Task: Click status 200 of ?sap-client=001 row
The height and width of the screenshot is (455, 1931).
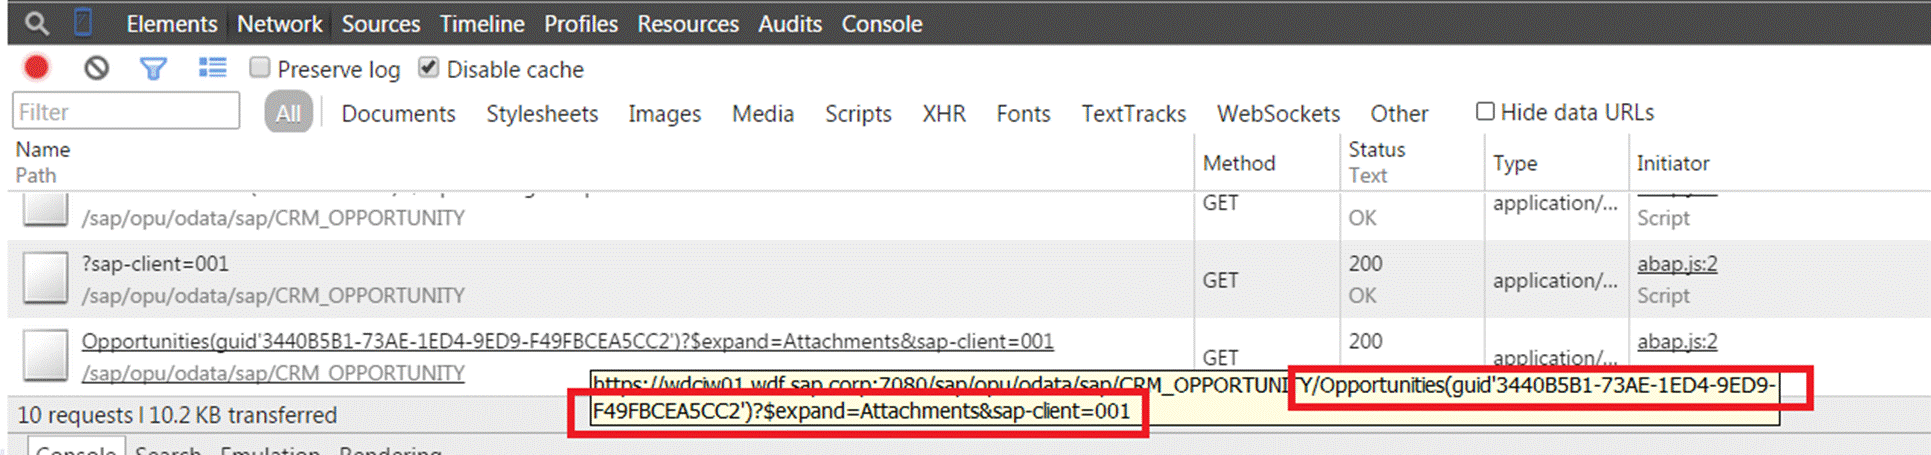Action: pyautogui.click(x=1365, y=264)
